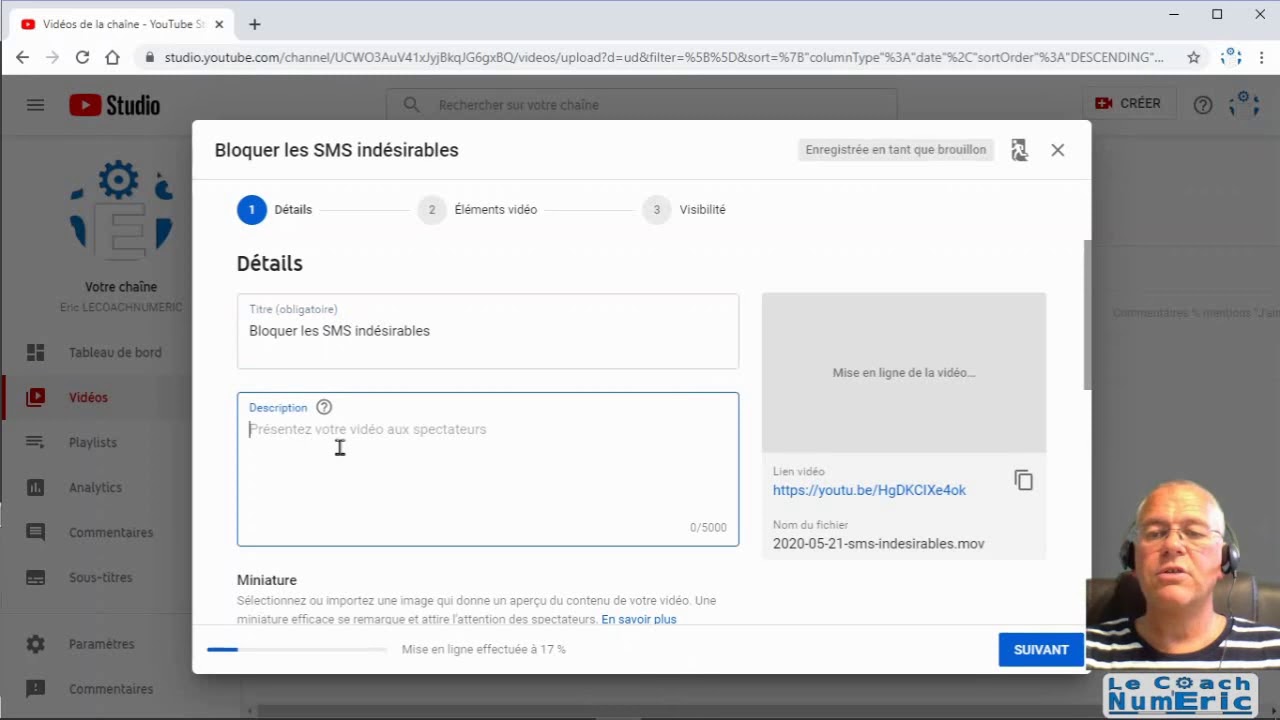
Task: Click the account avatar in Studio header
Action: coord(1243,103)
